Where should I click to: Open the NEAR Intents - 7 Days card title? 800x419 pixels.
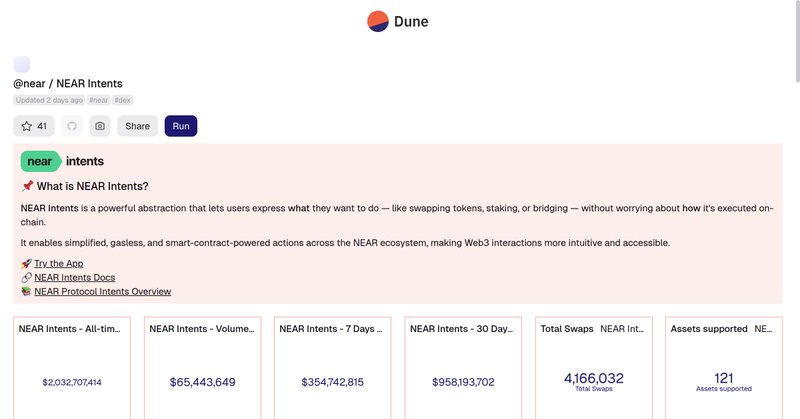(x=331, y=329)
